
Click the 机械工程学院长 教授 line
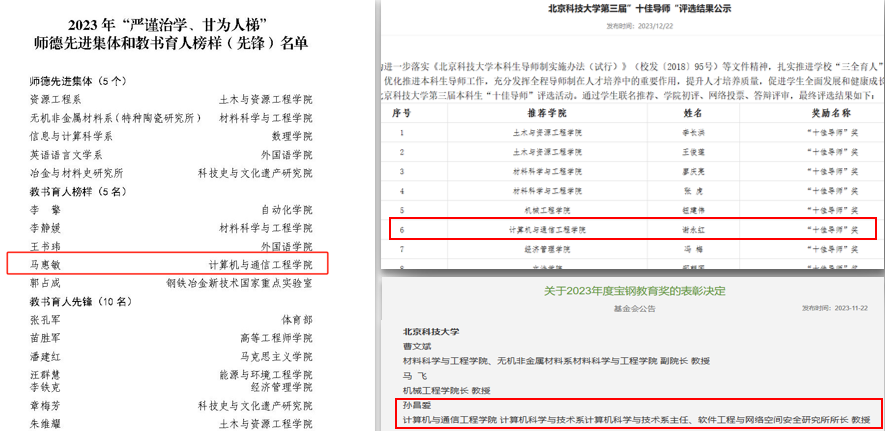tap(447, 390)
